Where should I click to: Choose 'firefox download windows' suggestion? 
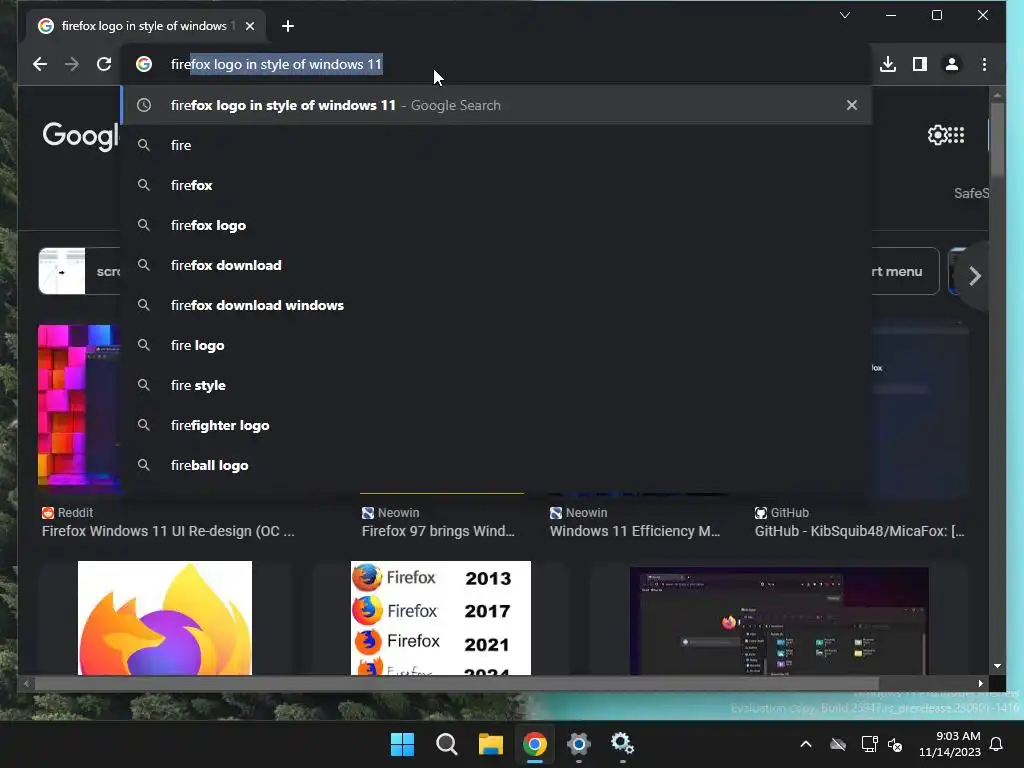496,305
